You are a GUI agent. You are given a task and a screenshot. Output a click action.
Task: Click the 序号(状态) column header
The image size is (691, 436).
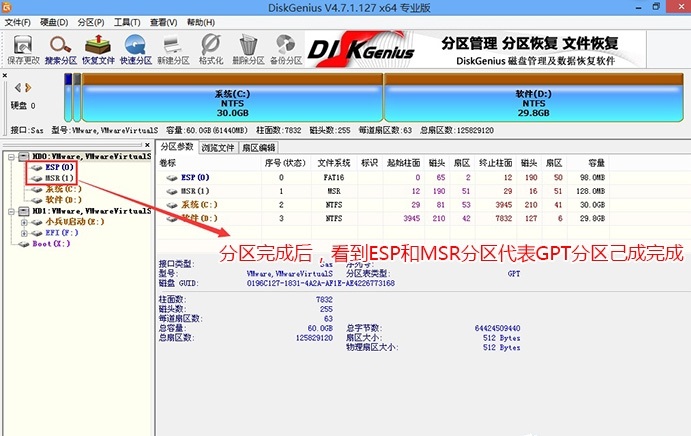(286, 163)
